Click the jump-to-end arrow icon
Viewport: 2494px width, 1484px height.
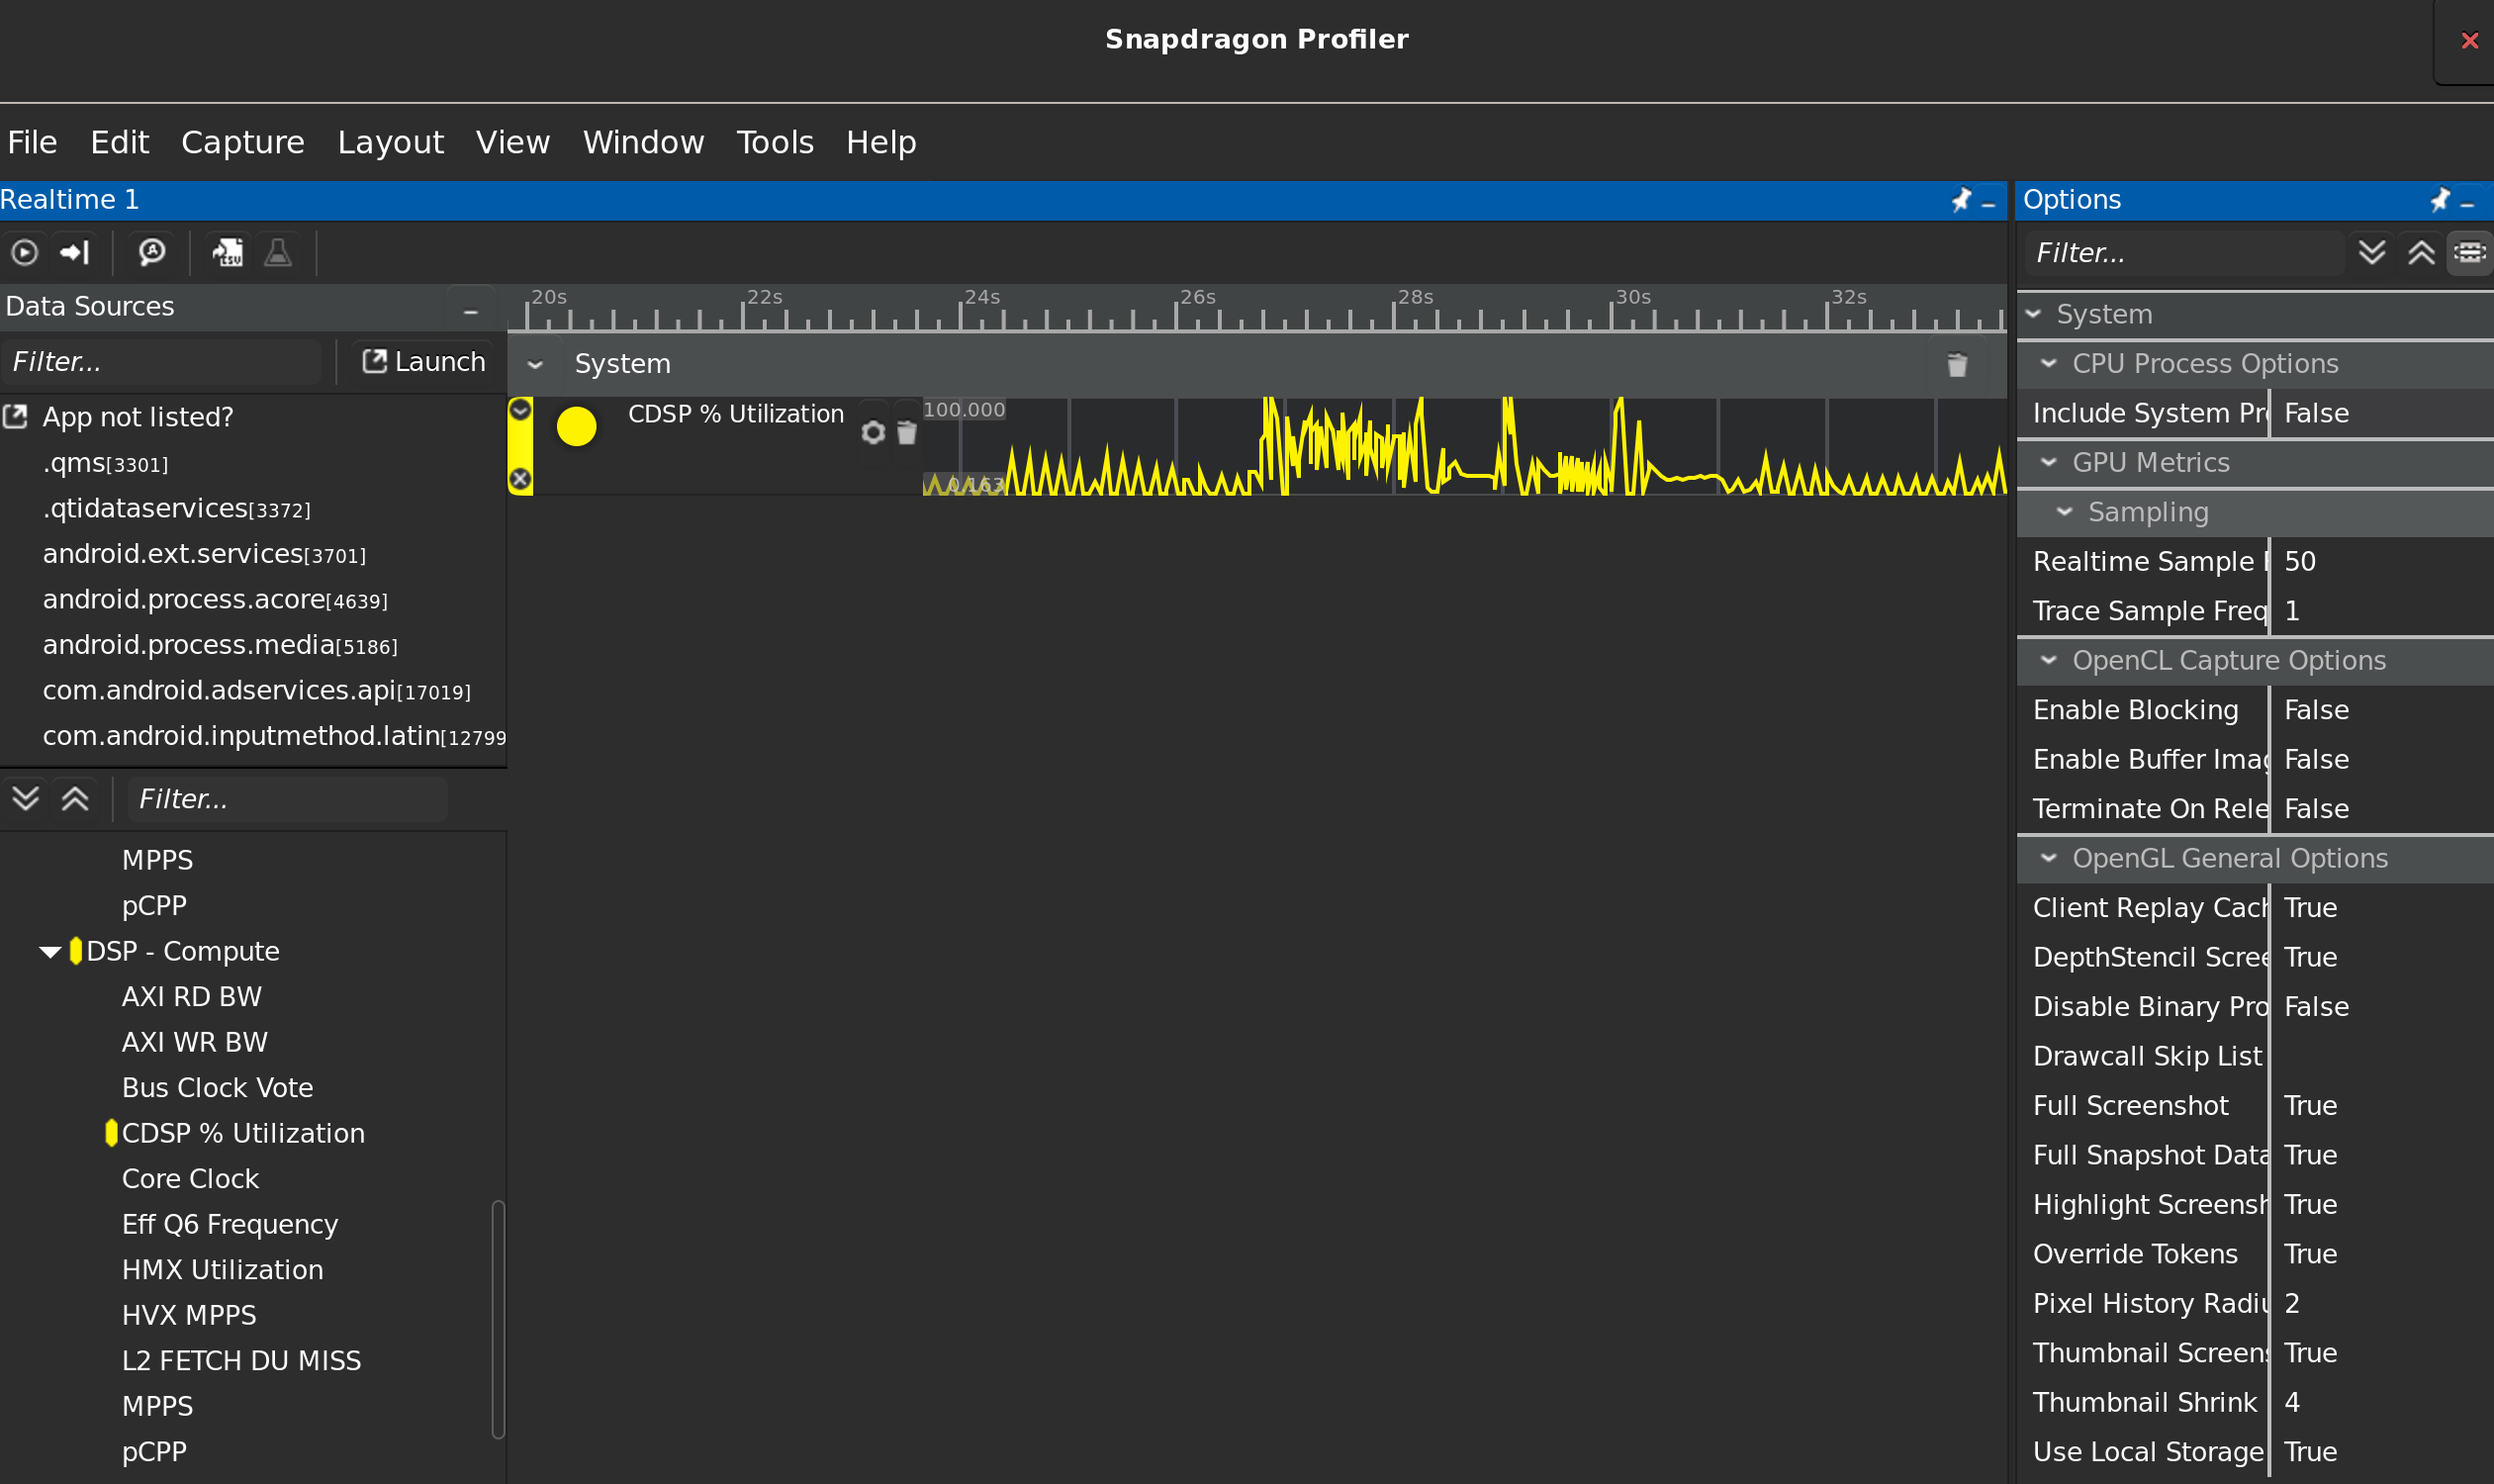[x=75, y=252]
